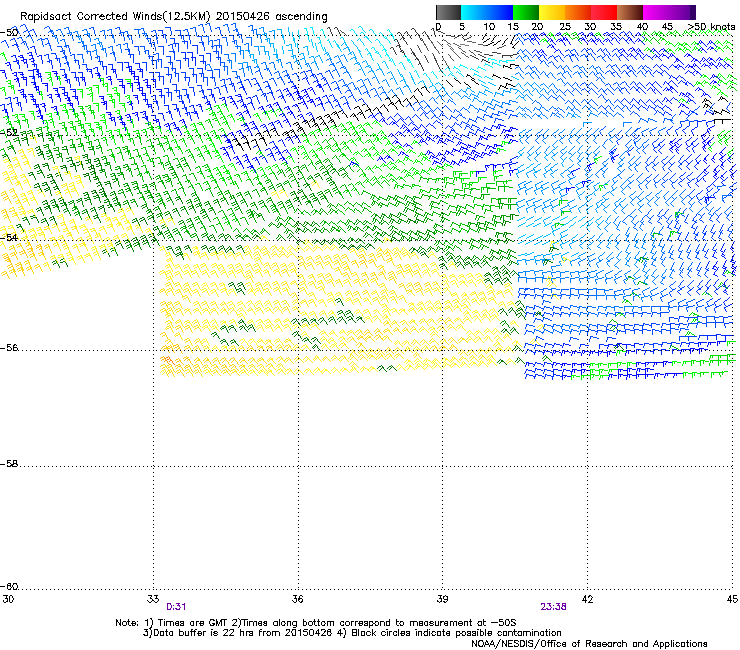Click the '42' longitude axis label
The height and width of the screenshot is (650, 740).
587,599
